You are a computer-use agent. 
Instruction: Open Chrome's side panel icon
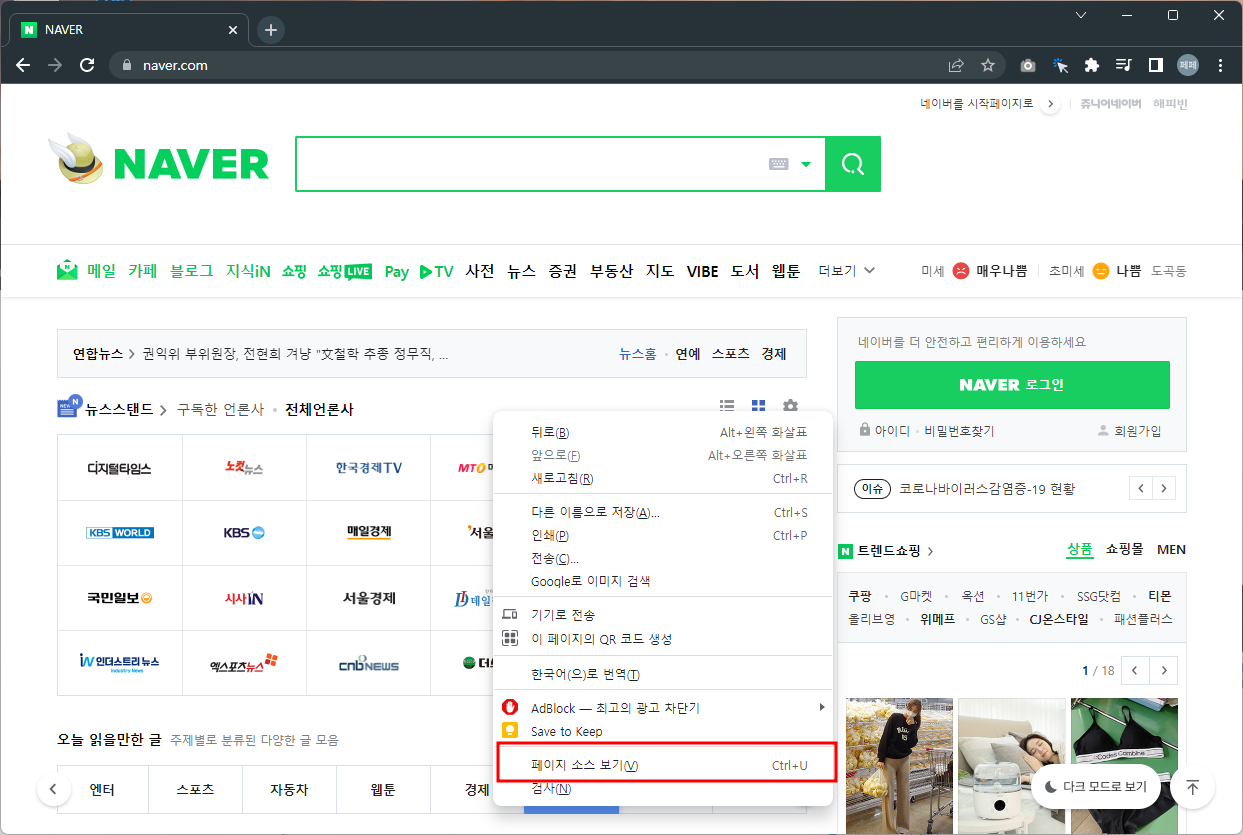[x=1155, y=64]
